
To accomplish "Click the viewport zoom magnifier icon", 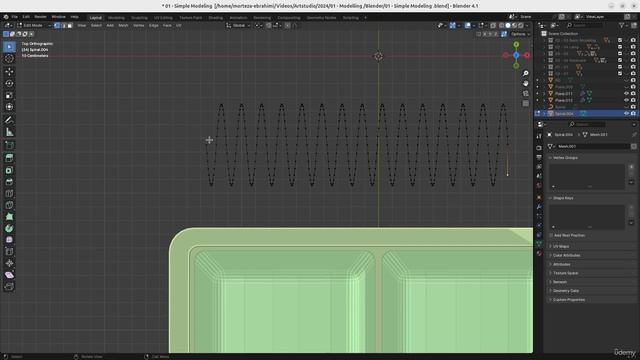I will tap(526, 73).
